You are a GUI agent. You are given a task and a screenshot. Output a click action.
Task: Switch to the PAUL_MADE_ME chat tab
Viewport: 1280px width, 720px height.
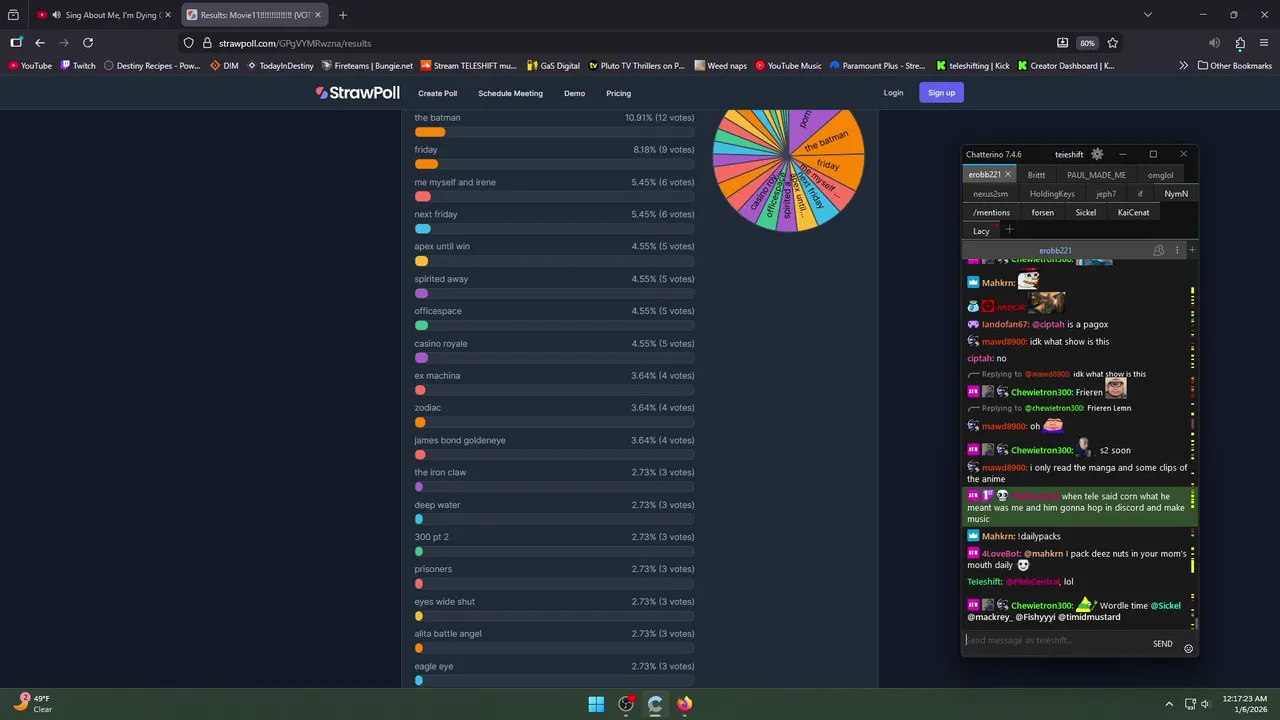coord(1096,175)
